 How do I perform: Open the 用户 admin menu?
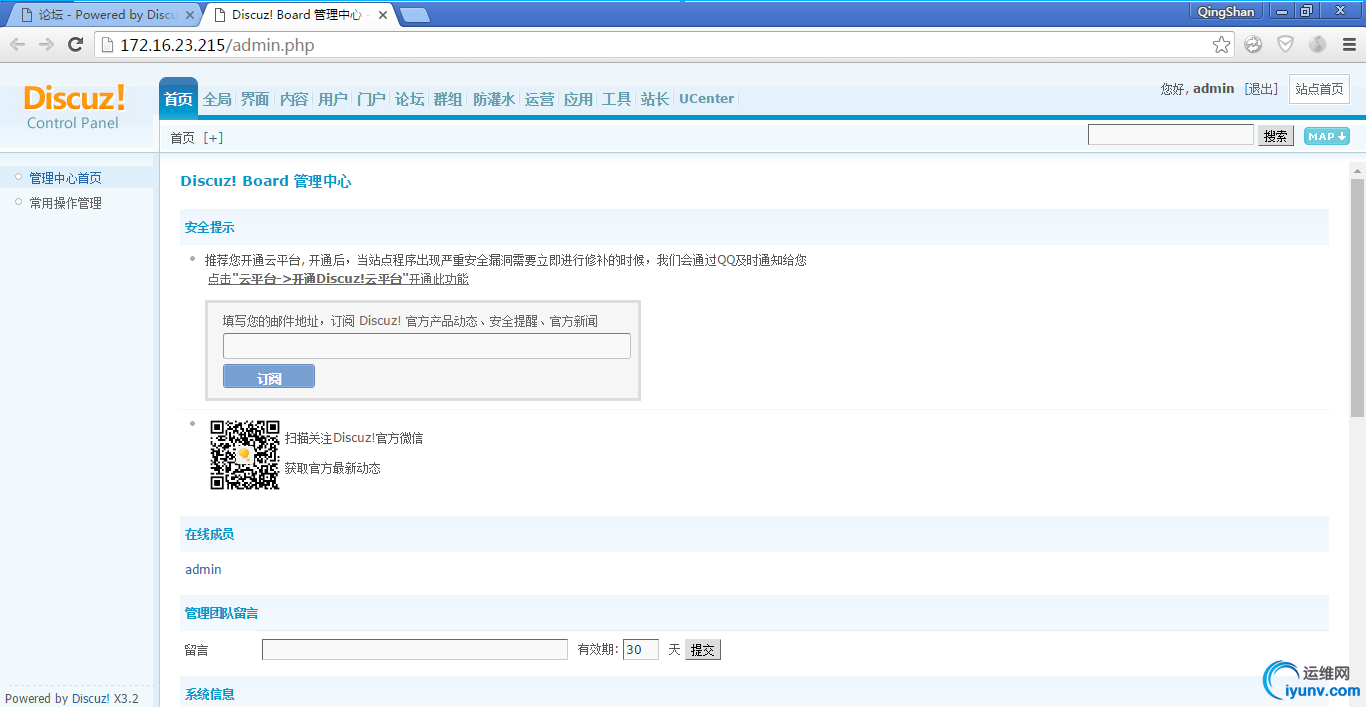point(333,99)
